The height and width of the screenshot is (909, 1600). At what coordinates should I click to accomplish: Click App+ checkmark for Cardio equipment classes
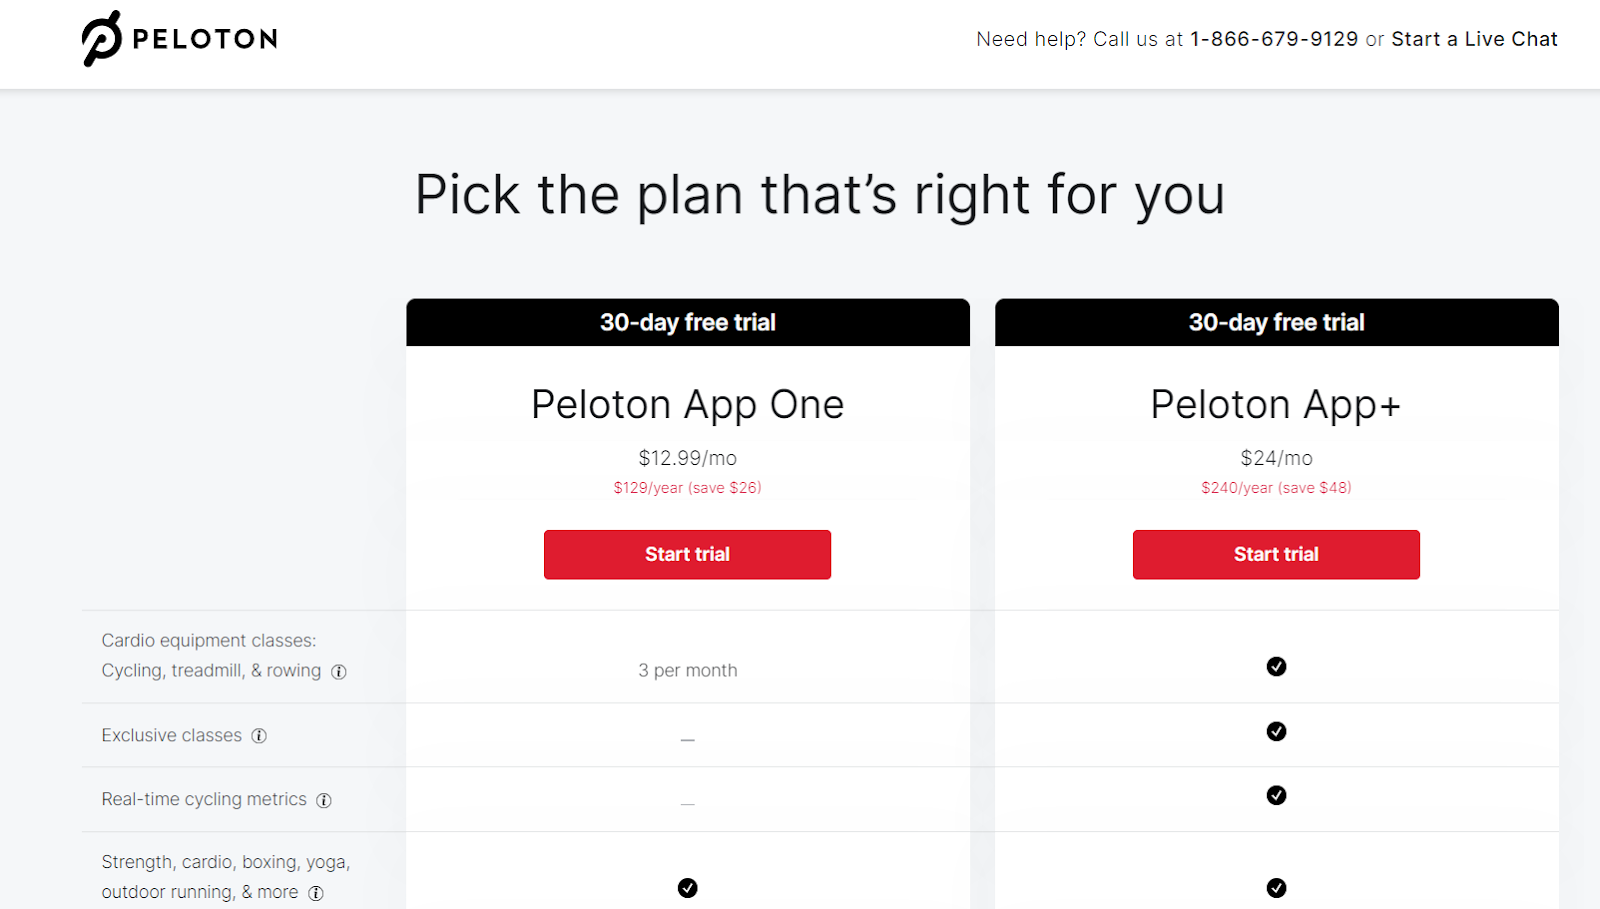coord(1276,667)
